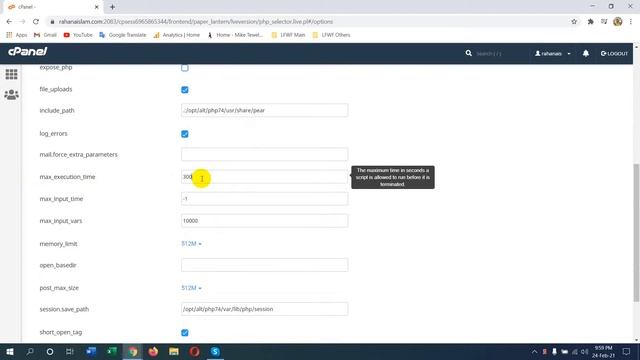Open Firefox from the taskbar
Image resolution: width=640 pixels, height=360 pixels.
(x=153, y=351)
